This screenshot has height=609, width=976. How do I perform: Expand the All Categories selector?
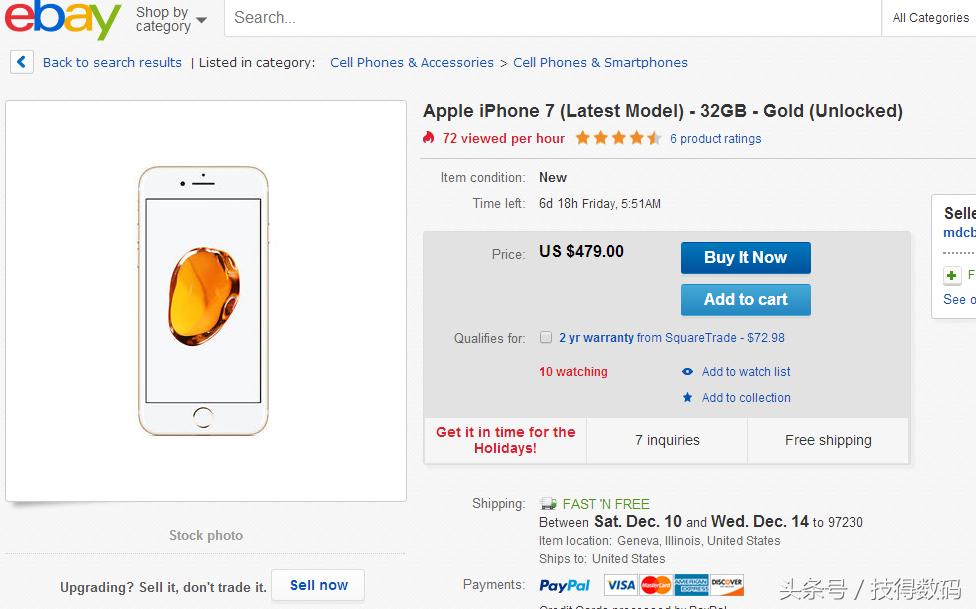tap(929, 17)
